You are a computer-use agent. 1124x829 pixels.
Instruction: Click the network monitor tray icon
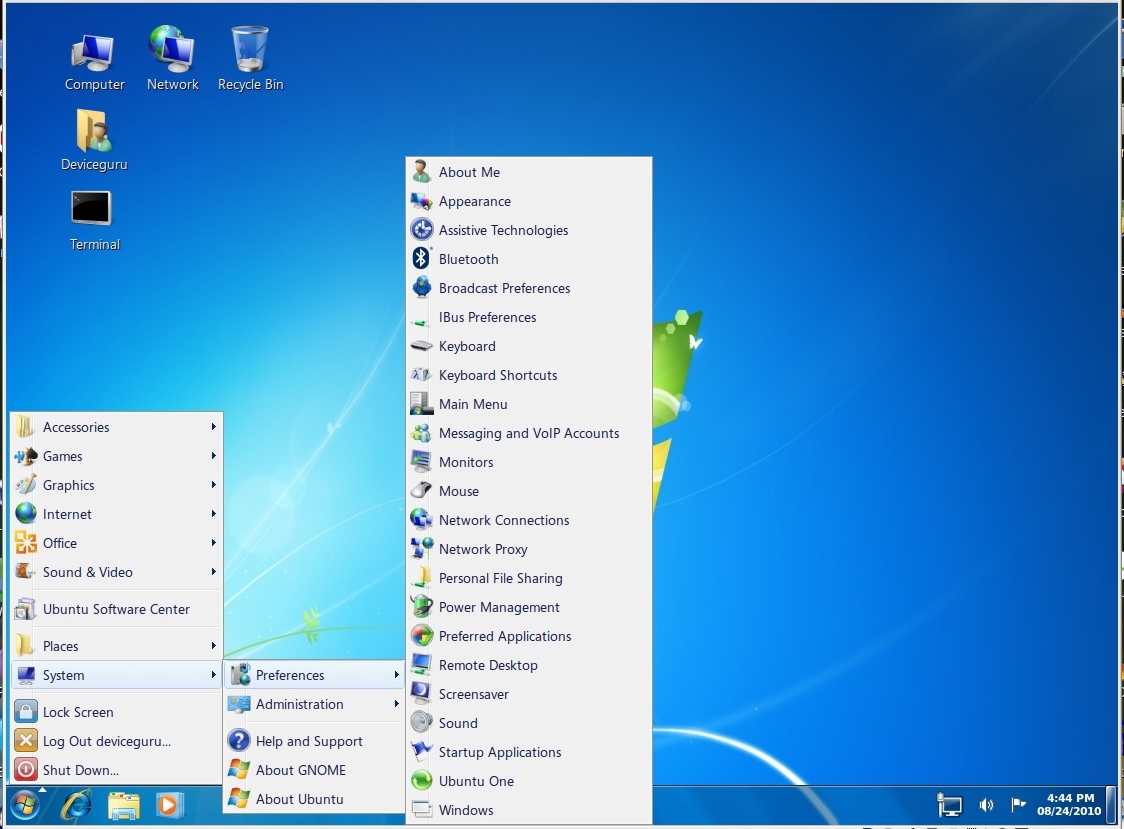[949, 805]
